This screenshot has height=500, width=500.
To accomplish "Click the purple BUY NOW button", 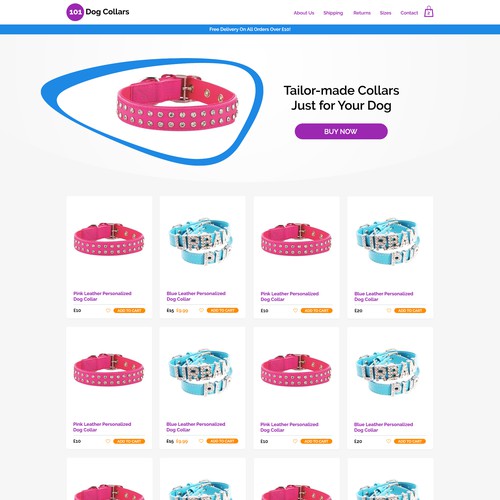I will point(341,131).
